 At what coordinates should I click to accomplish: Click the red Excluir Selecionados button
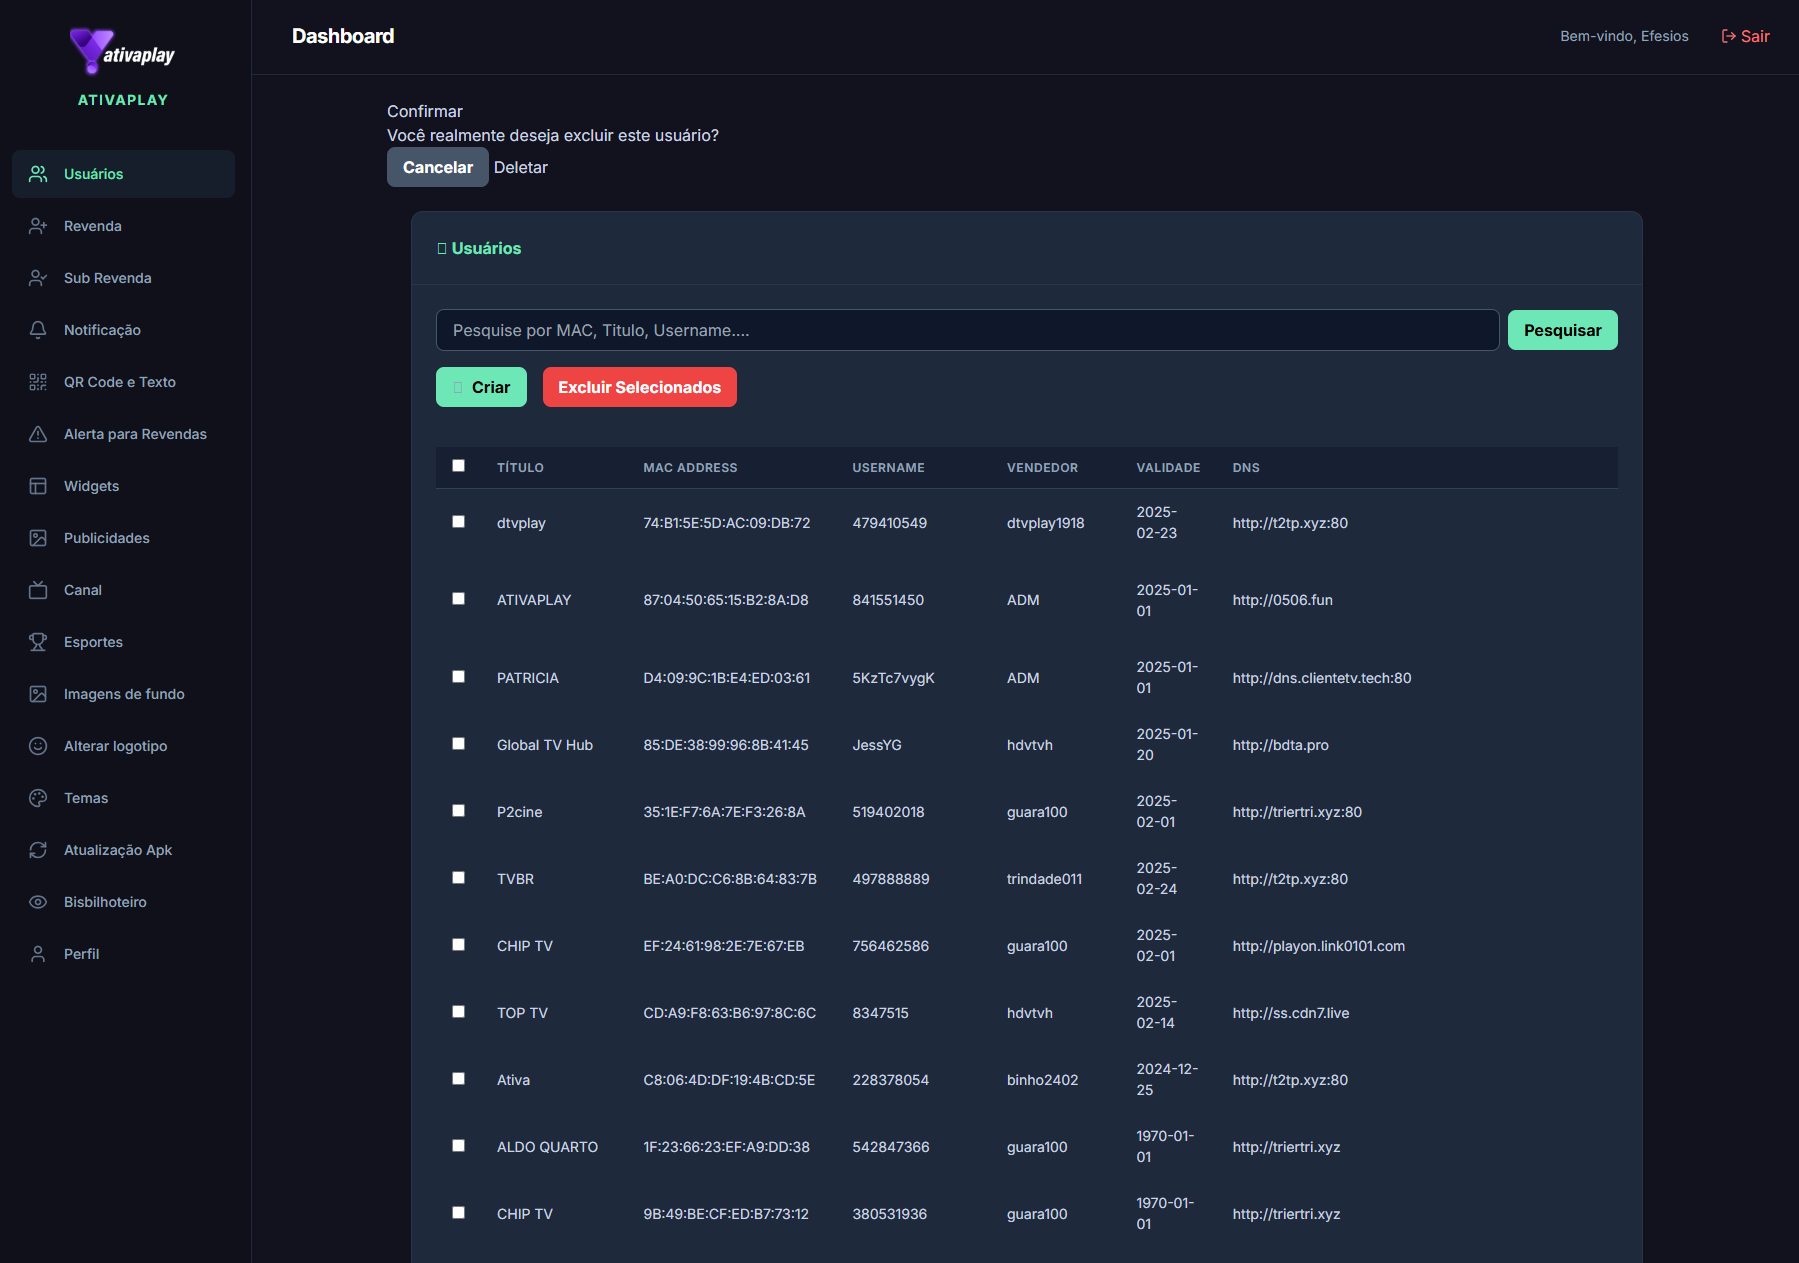639,387
